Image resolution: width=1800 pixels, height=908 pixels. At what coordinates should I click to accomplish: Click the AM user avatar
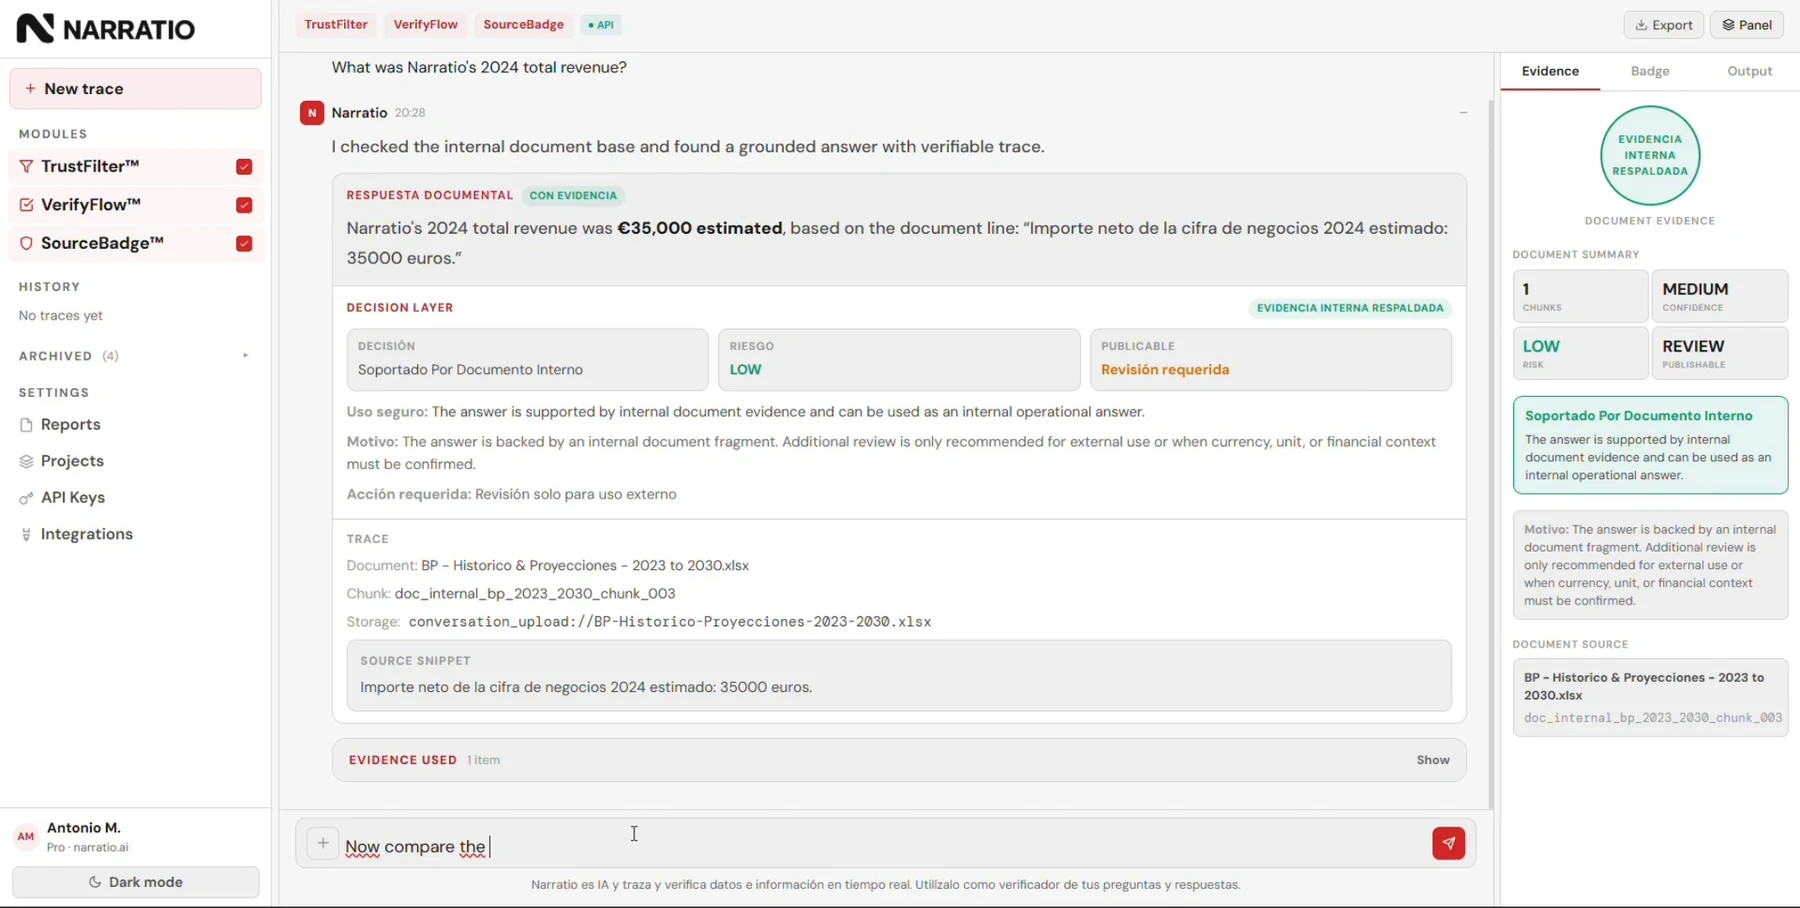[x=26, y=837]
